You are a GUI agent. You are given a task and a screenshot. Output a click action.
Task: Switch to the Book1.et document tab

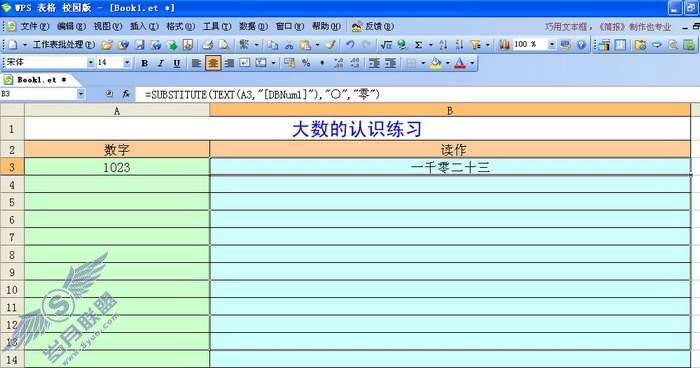click(x=41, y=80)
